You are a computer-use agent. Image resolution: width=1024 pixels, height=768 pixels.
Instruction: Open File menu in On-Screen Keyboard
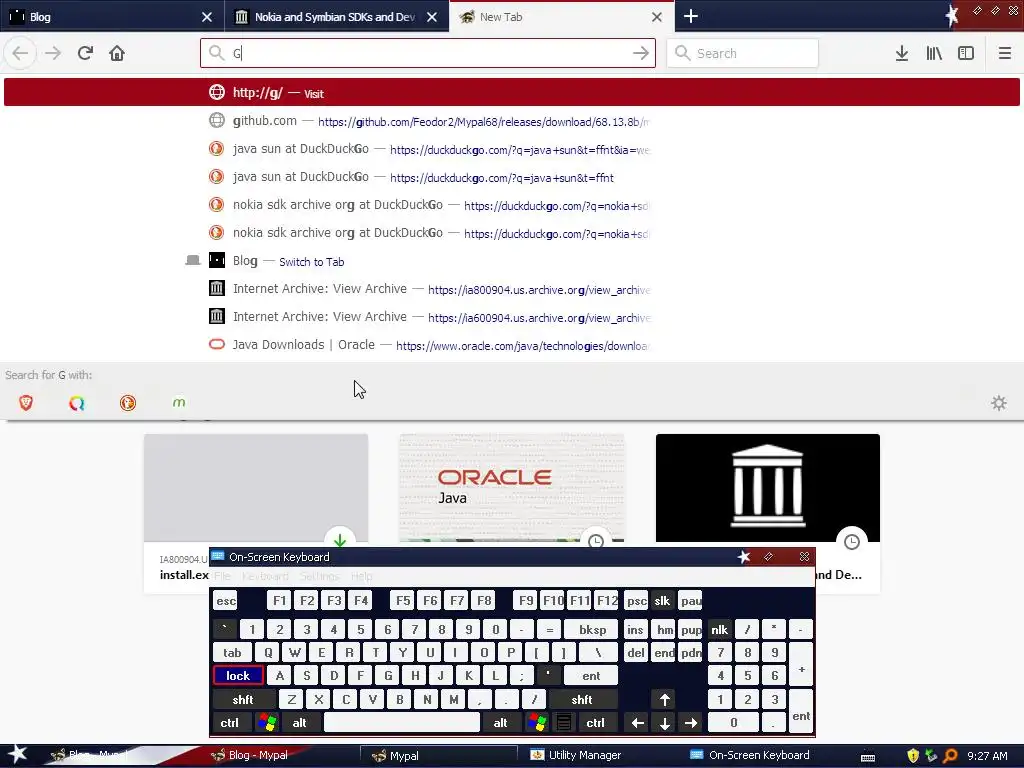coord(222,576)
